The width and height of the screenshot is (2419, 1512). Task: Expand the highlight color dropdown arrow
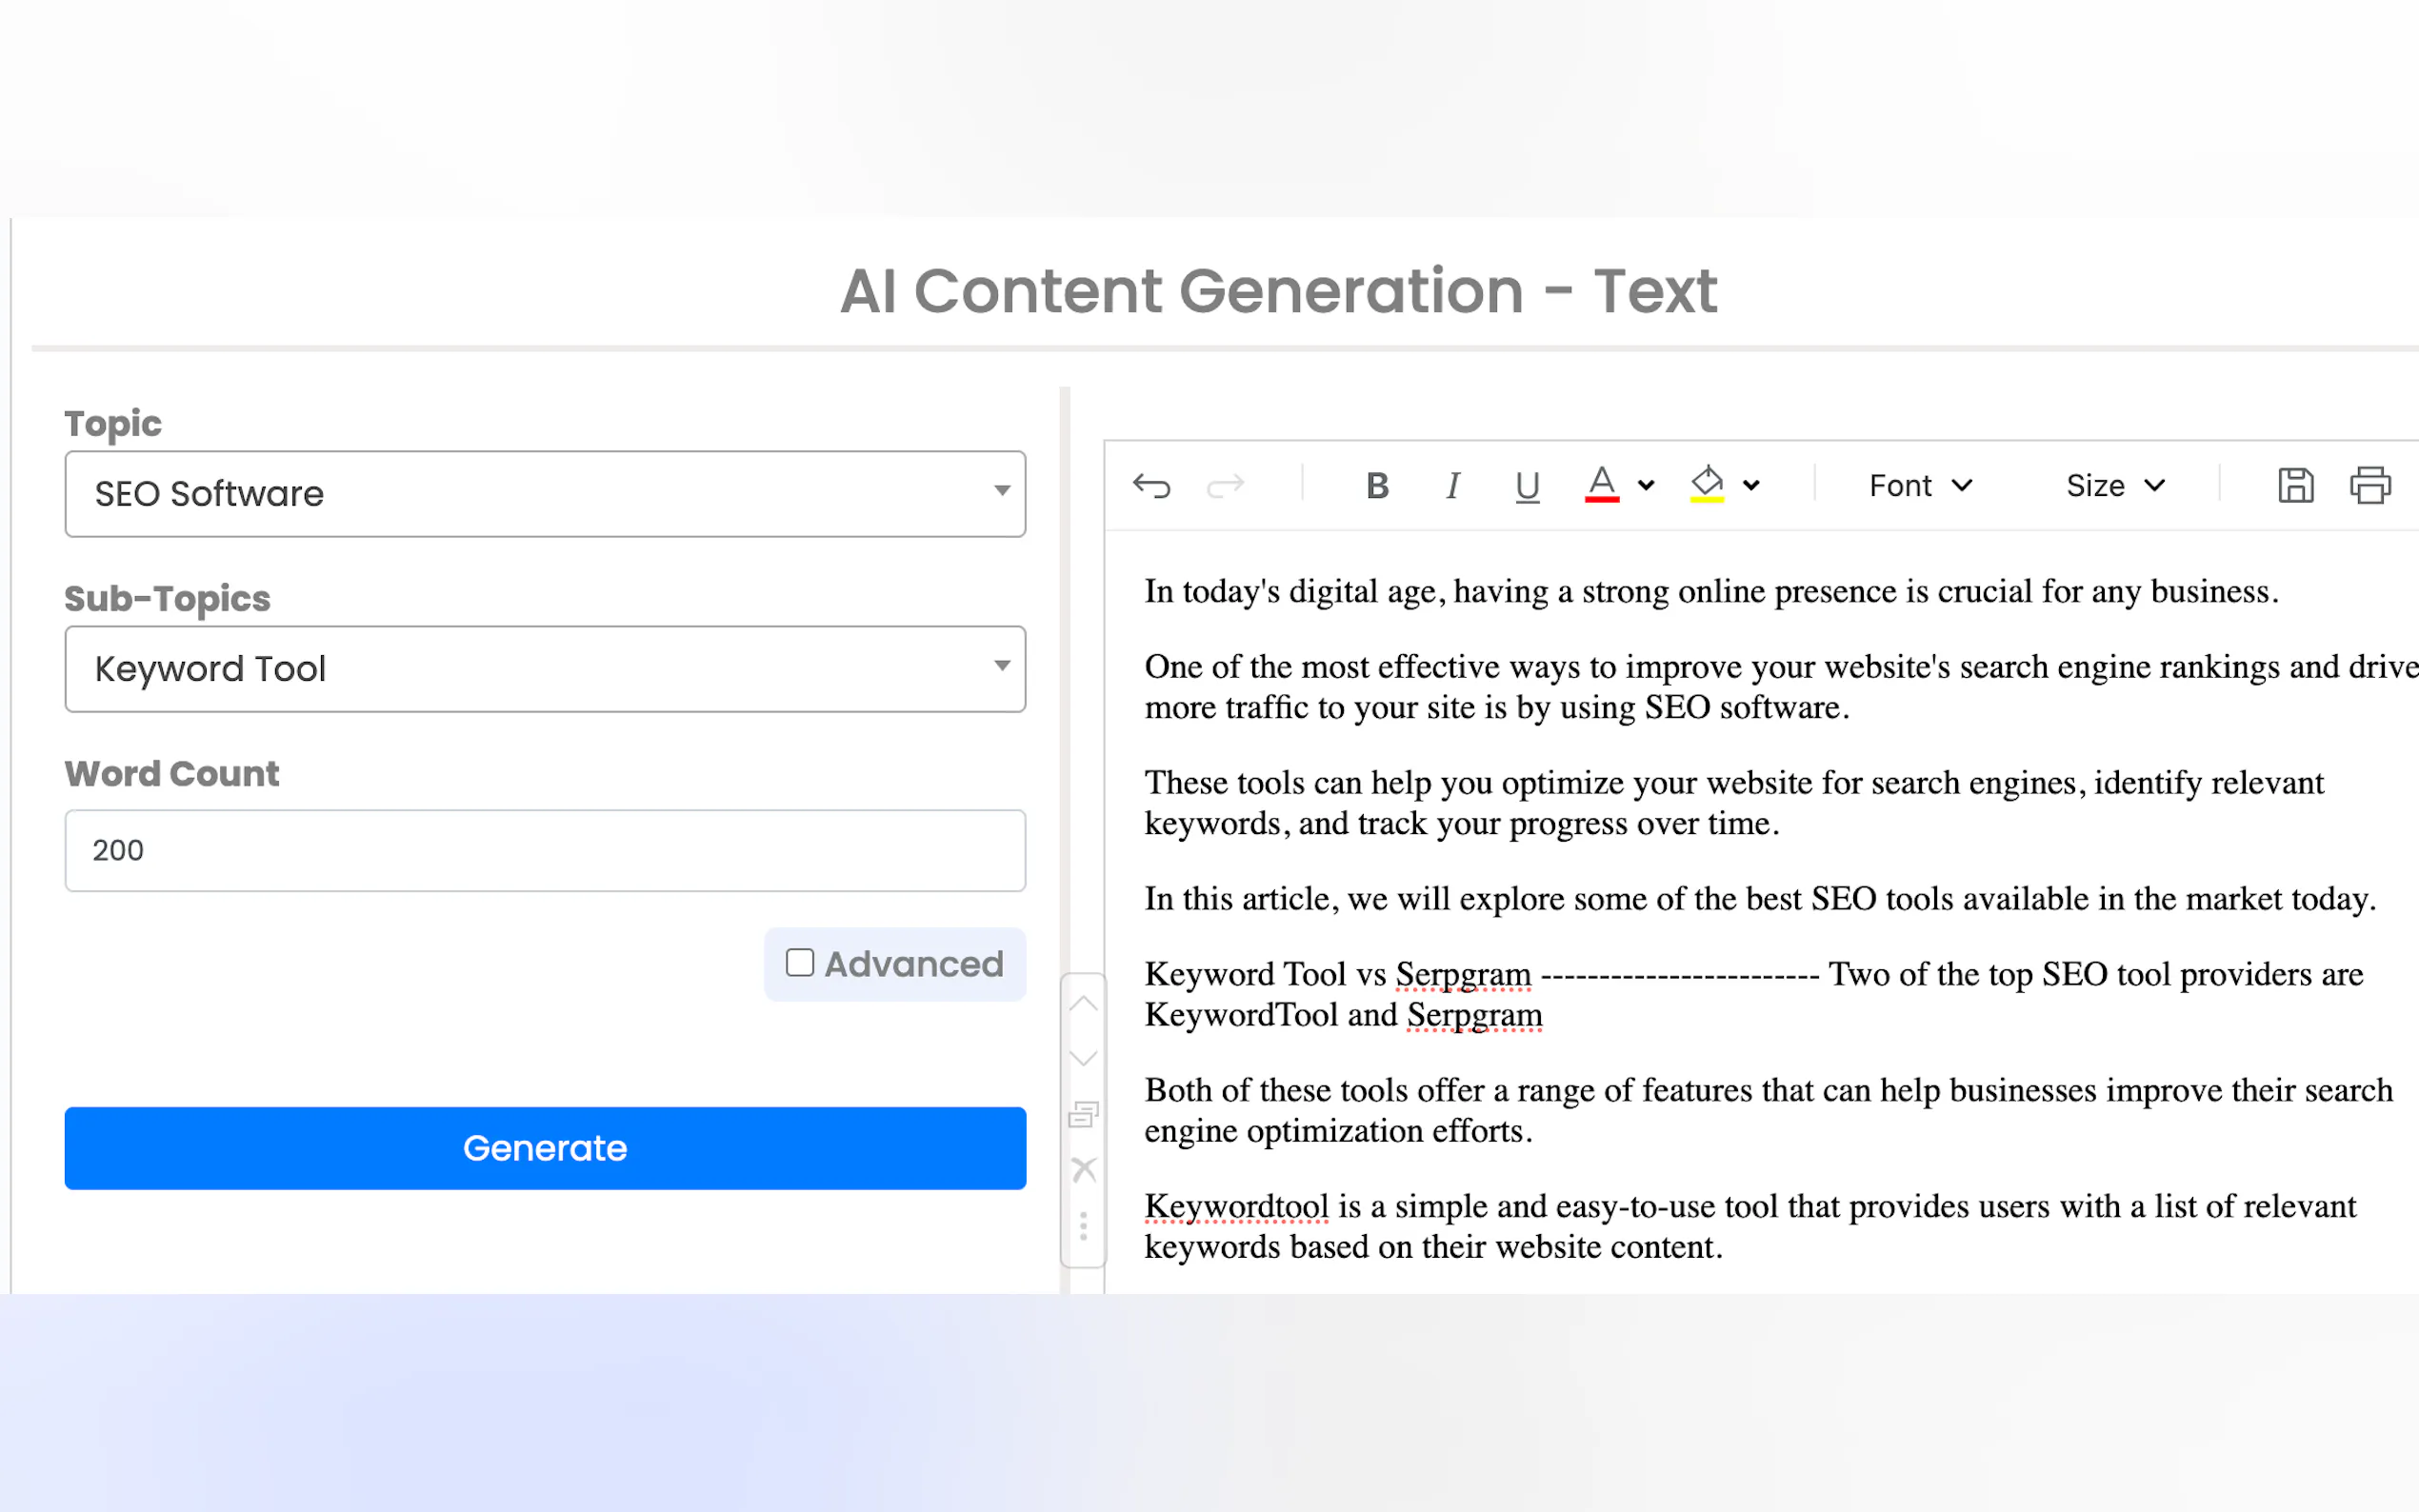point(1751,486)
